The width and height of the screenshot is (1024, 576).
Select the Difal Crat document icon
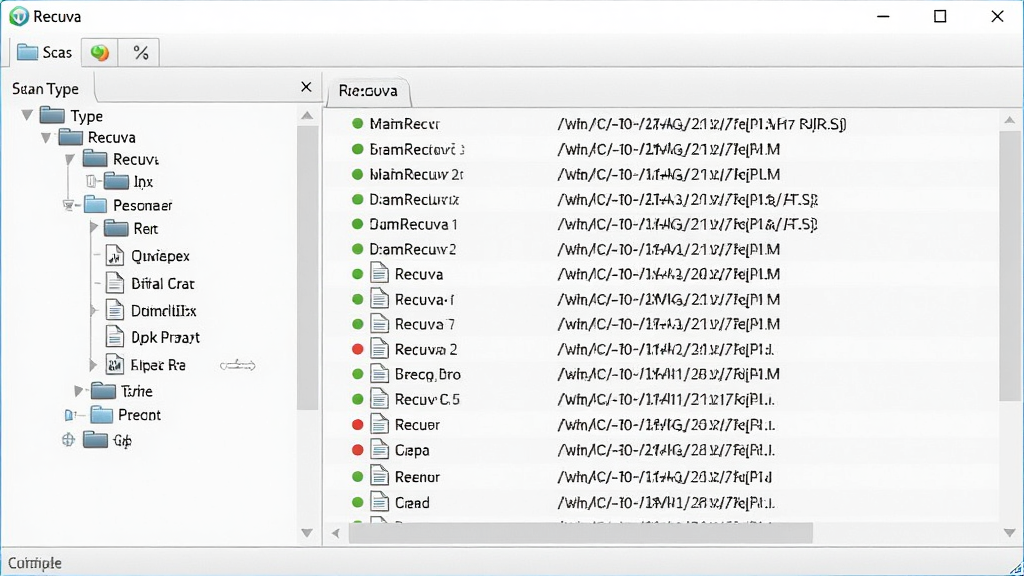[x=114, y=283]
